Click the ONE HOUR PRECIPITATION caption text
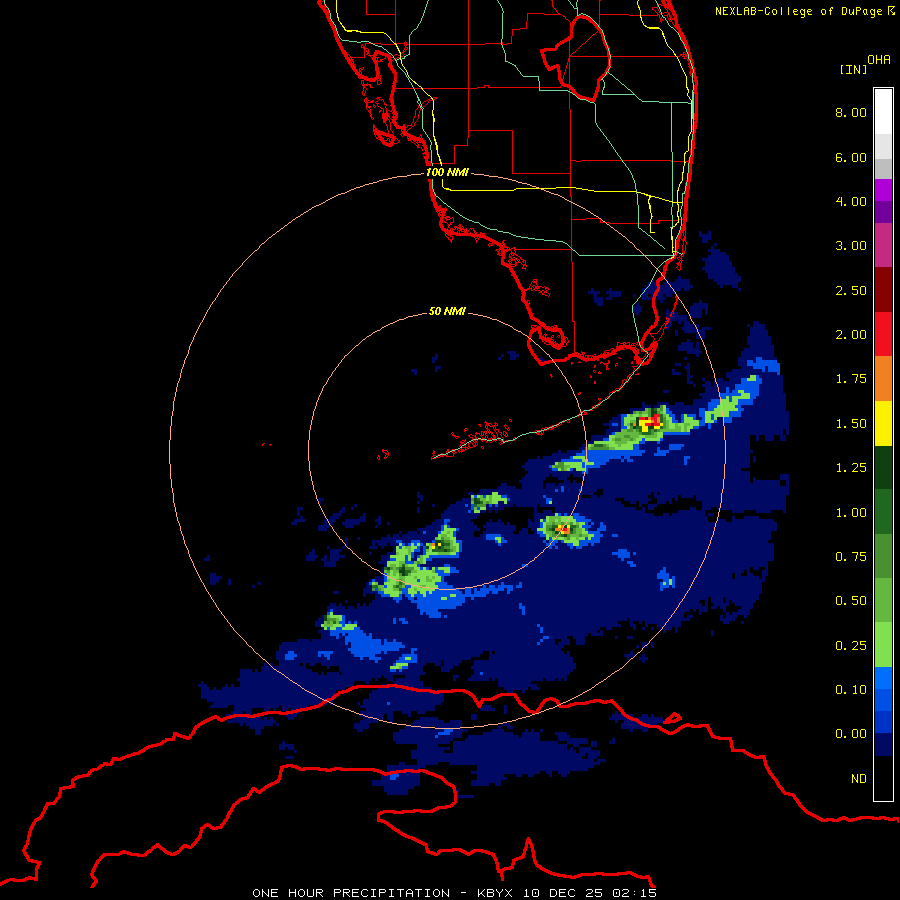900x900 pixels. [x=351, y=893]
